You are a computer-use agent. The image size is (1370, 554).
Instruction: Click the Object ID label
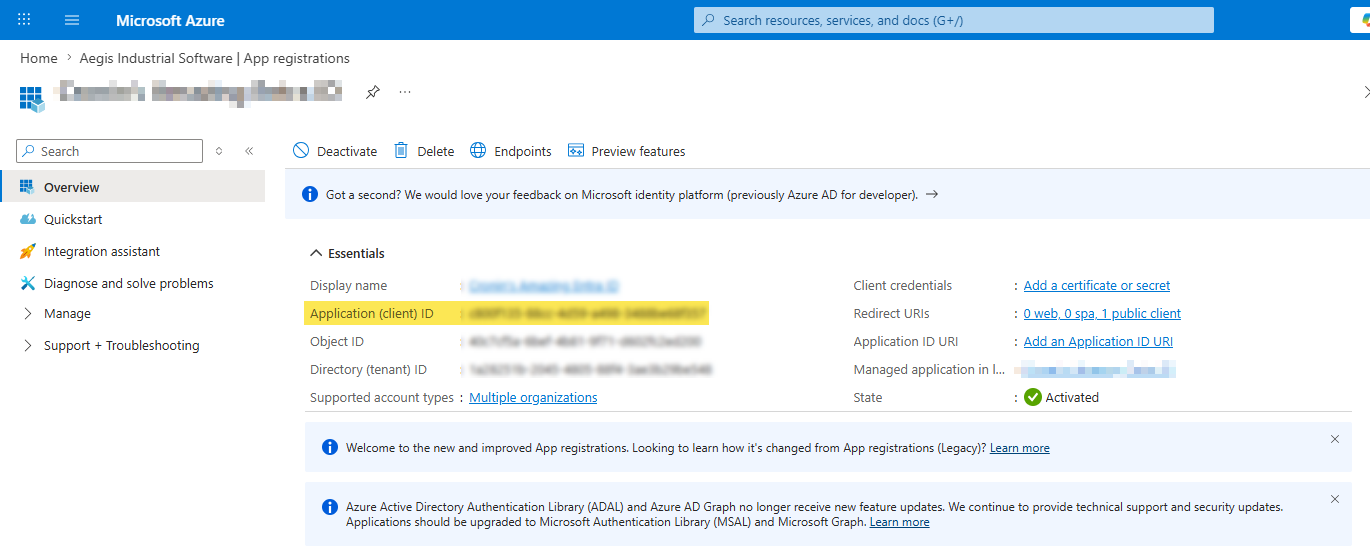pos(337,342)
